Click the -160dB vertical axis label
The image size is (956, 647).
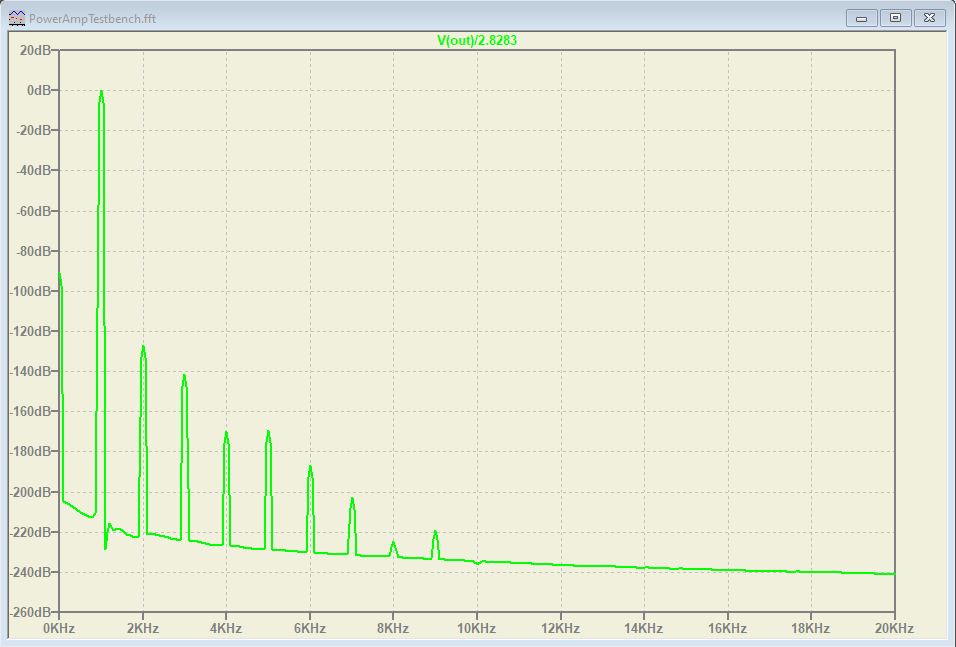[30, 412]
